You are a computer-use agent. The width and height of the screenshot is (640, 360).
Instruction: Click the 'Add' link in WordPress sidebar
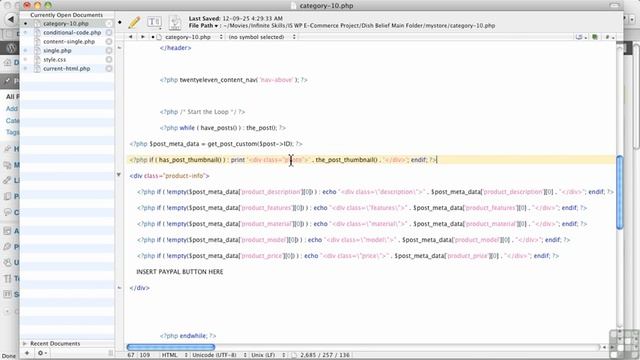pyautogui.click(x=12, y=109)
